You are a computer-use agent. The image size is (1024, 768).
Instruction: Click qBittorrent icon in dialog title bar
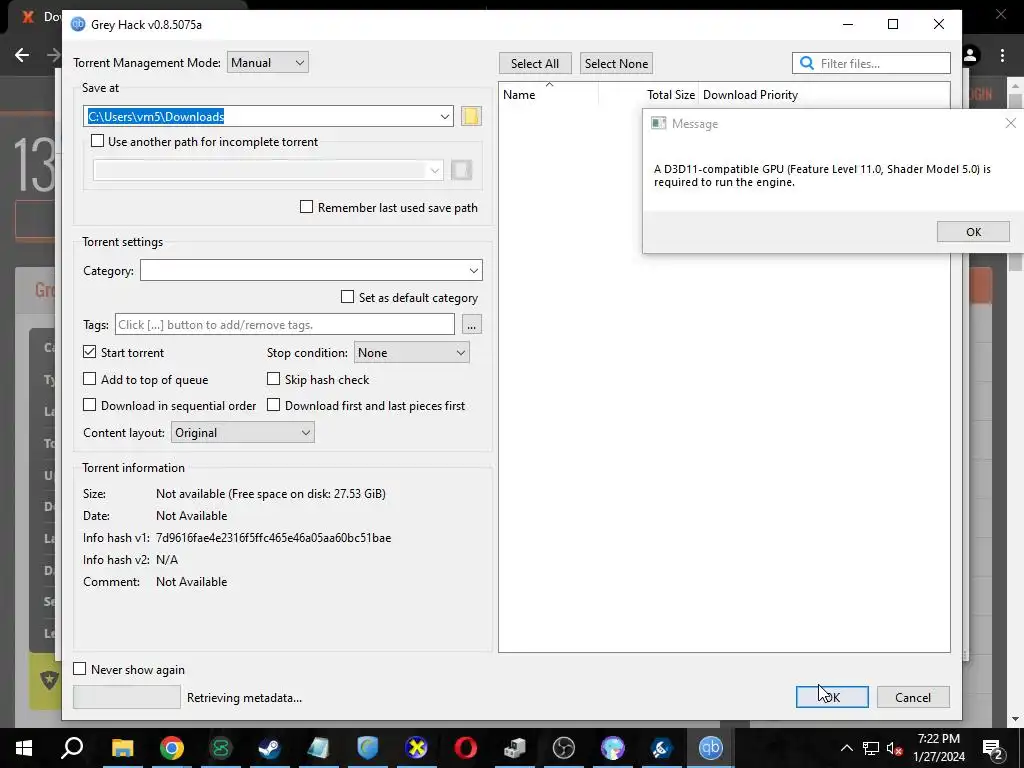(x=78, y=24)
